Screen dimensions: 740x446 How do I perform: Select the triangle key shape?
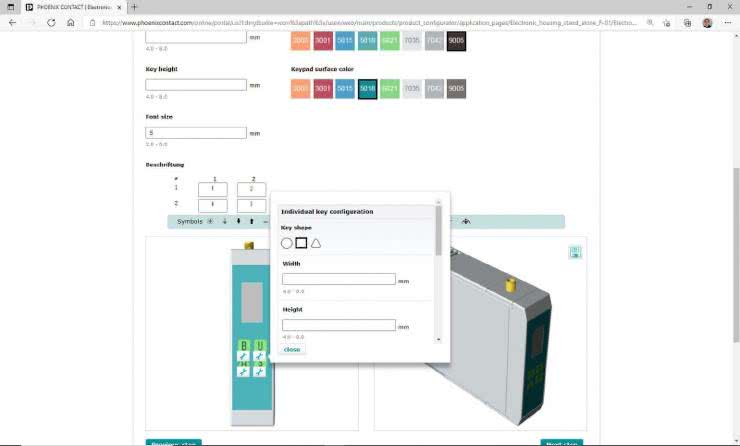pos(316,243)
